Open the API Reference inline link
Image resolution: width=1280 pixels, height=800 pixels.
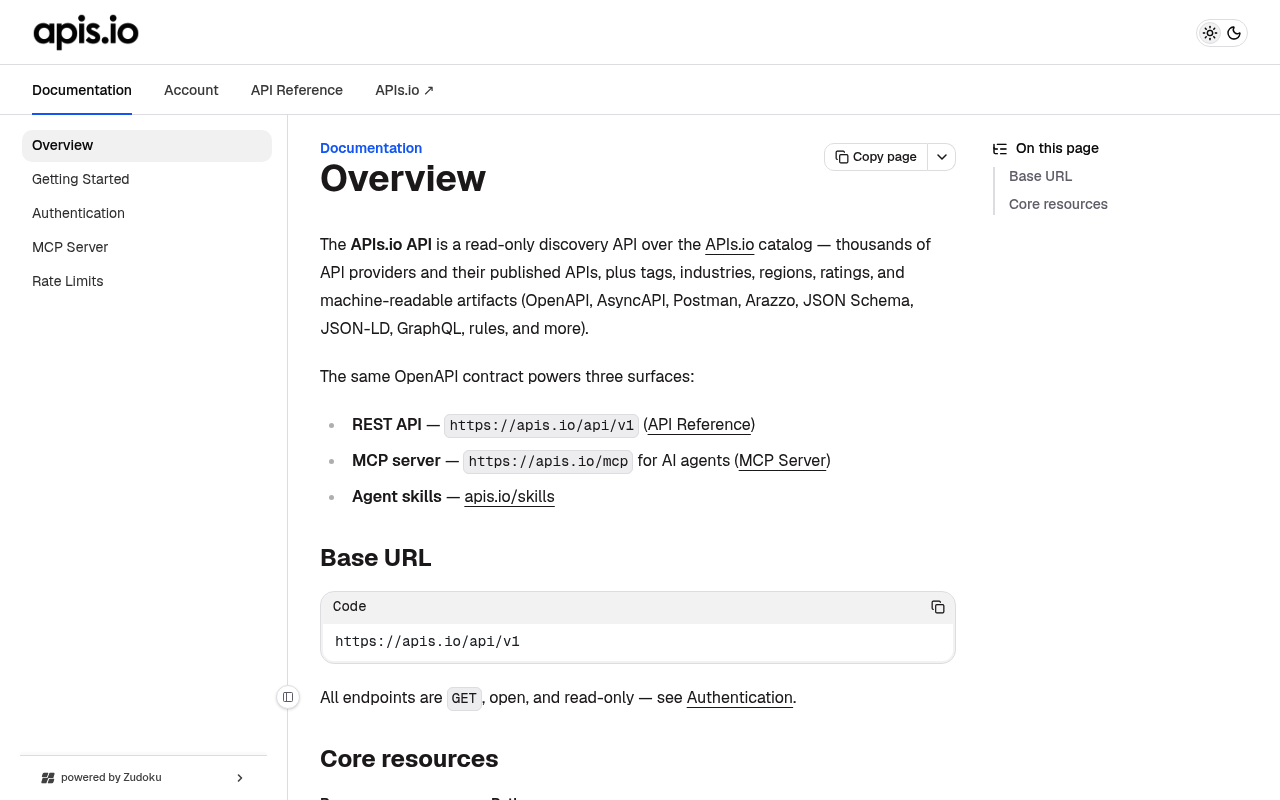click(x=699, y=424)
